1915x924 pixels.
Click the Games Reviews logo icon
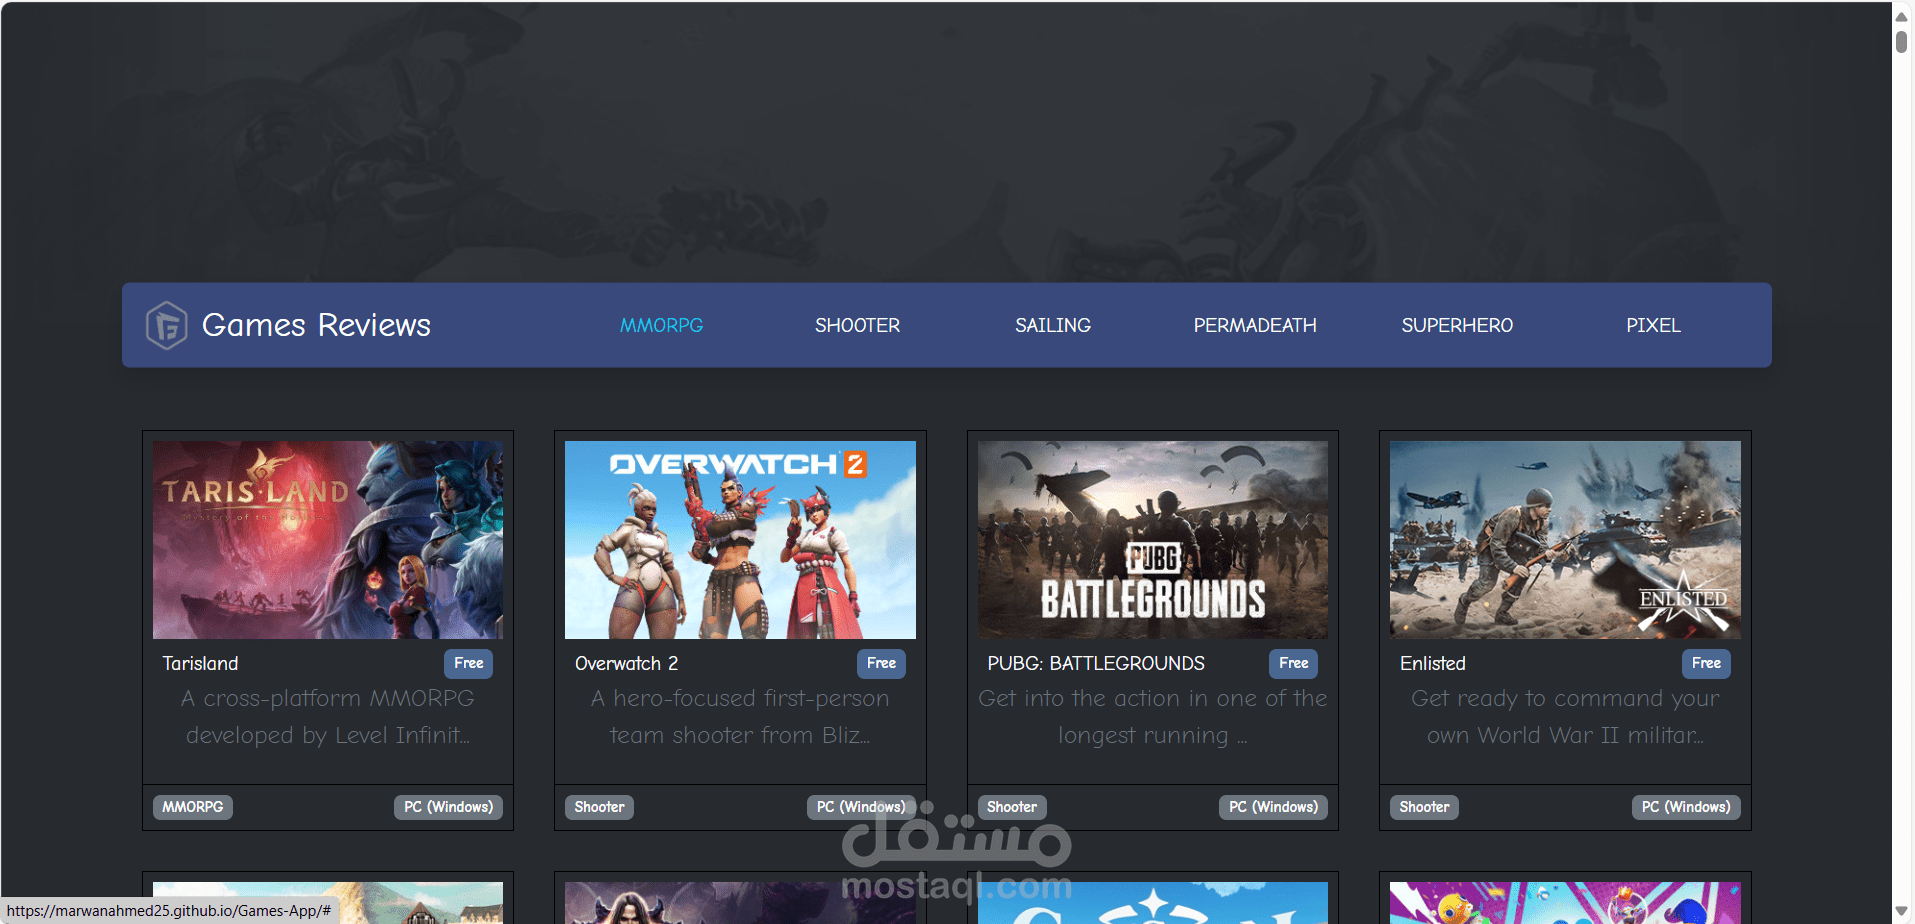[x=167, y=325]
